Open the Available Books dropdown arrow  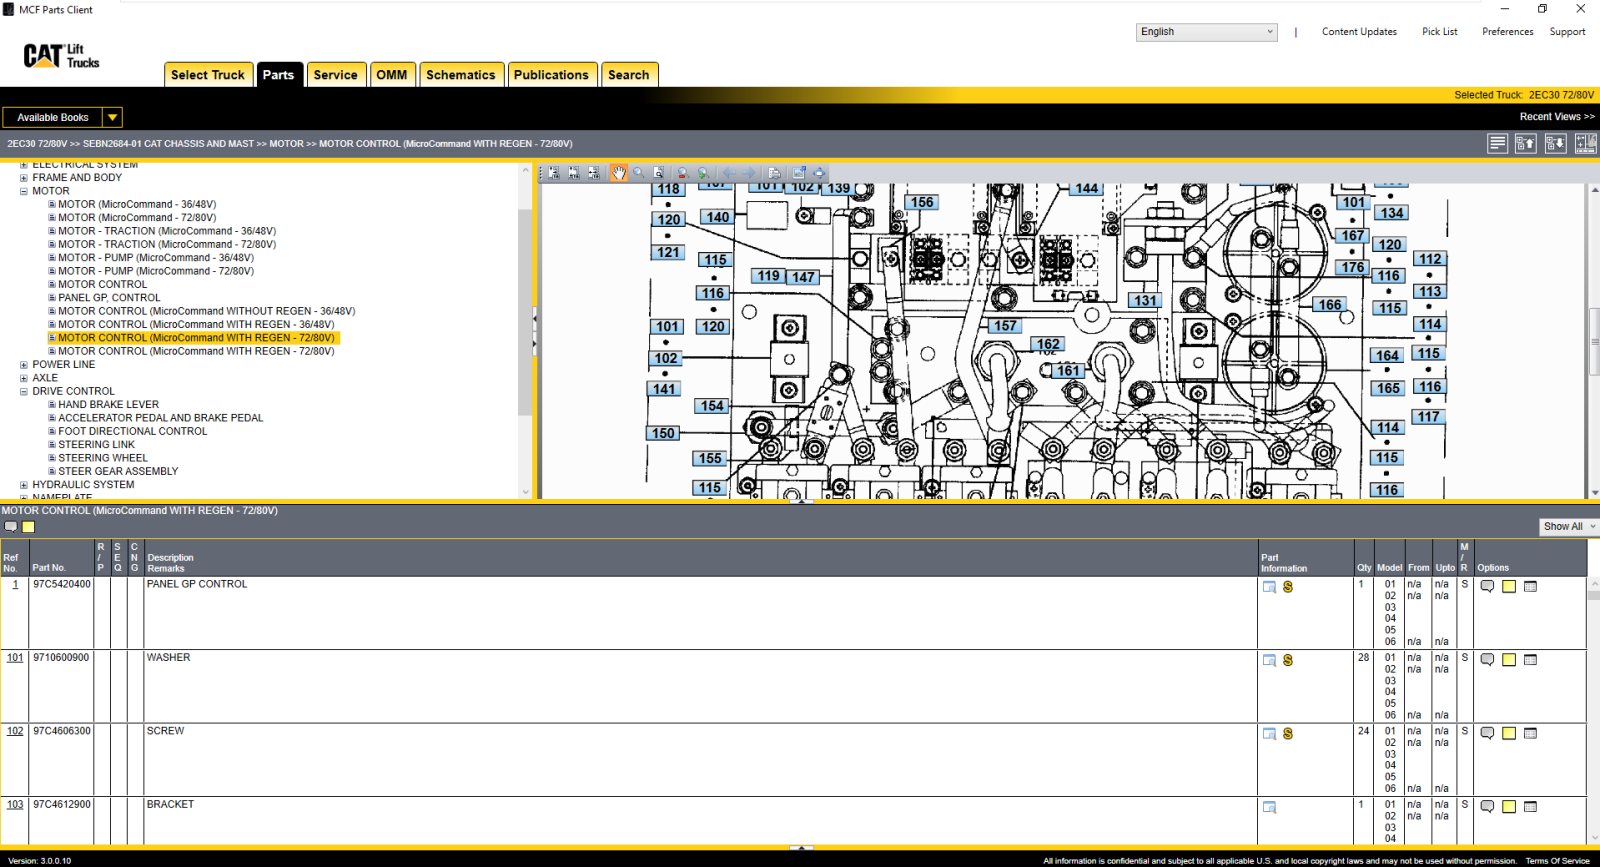click(x=112, y=117)
